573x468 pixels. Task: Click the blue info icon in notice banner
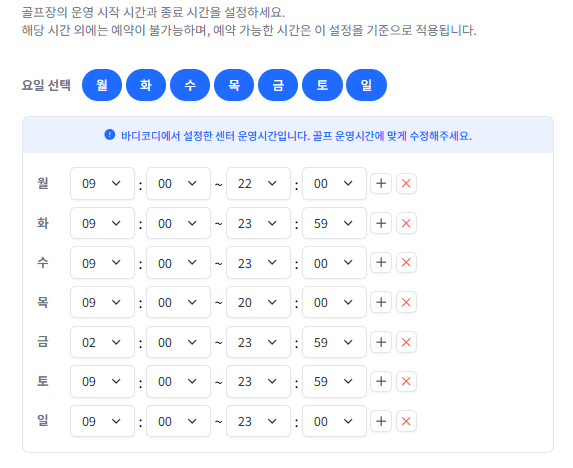[x=110, y=135]
